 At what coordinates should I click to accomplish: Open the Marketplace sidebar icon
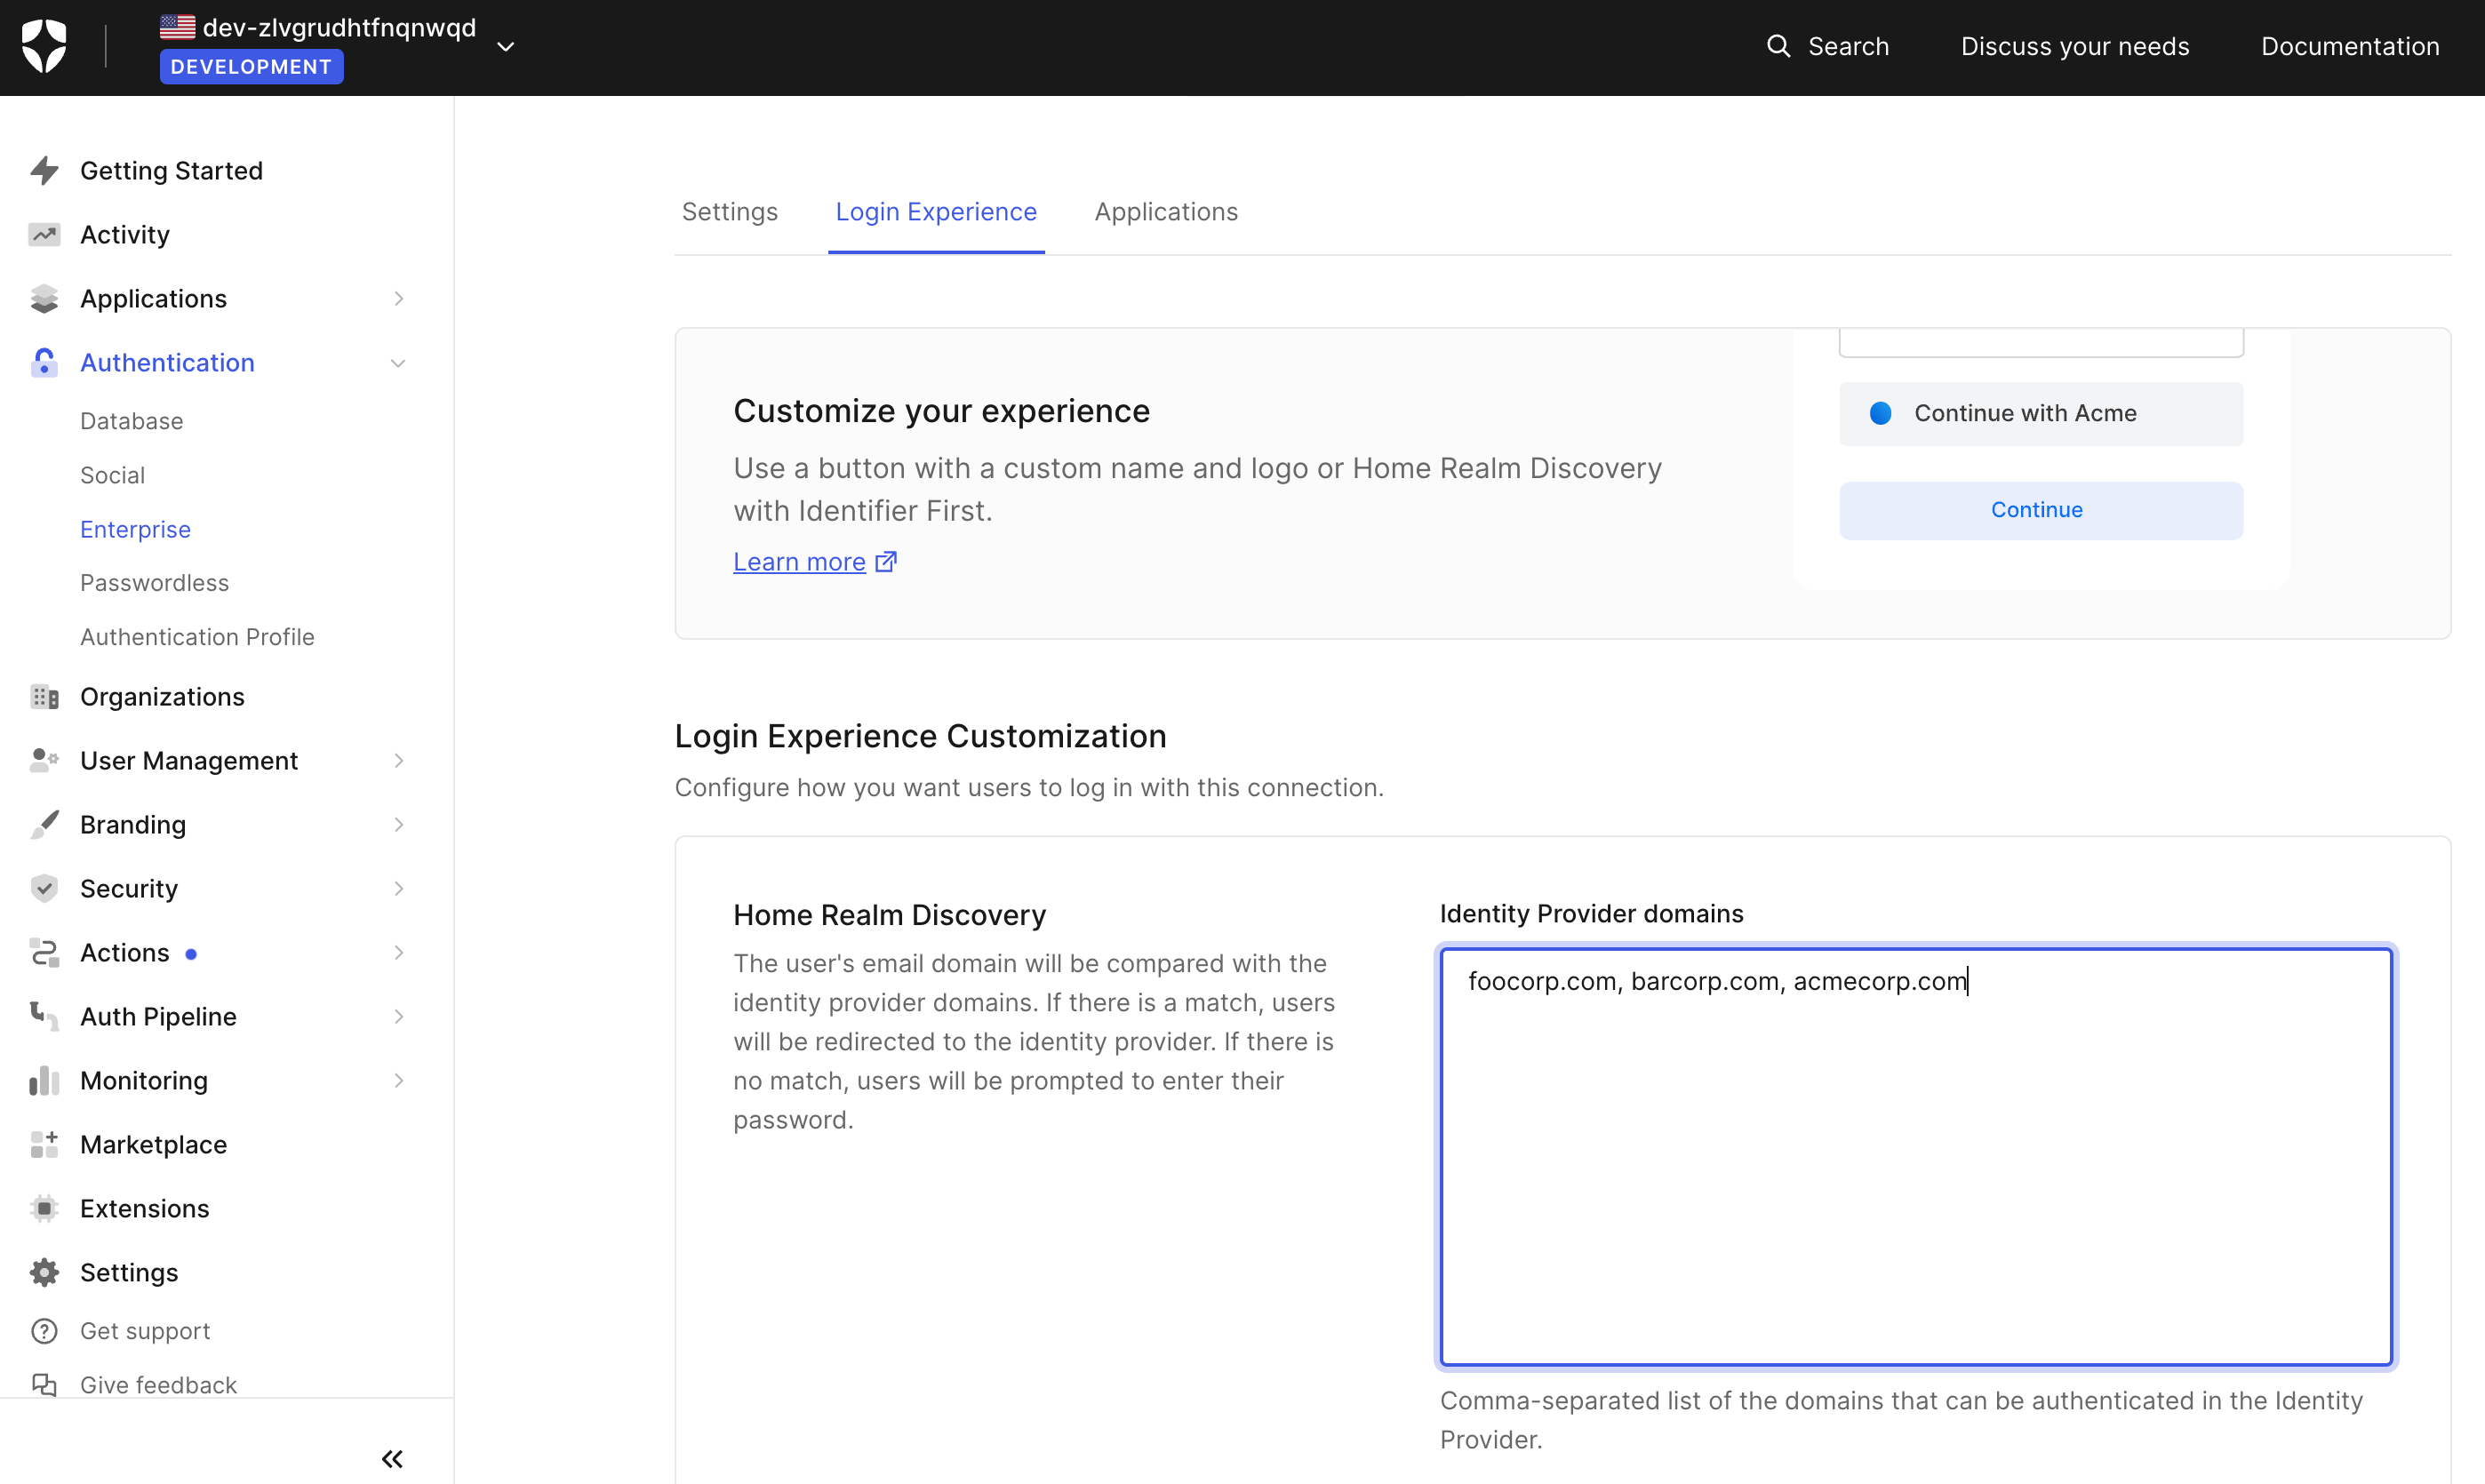(44, 1144)
